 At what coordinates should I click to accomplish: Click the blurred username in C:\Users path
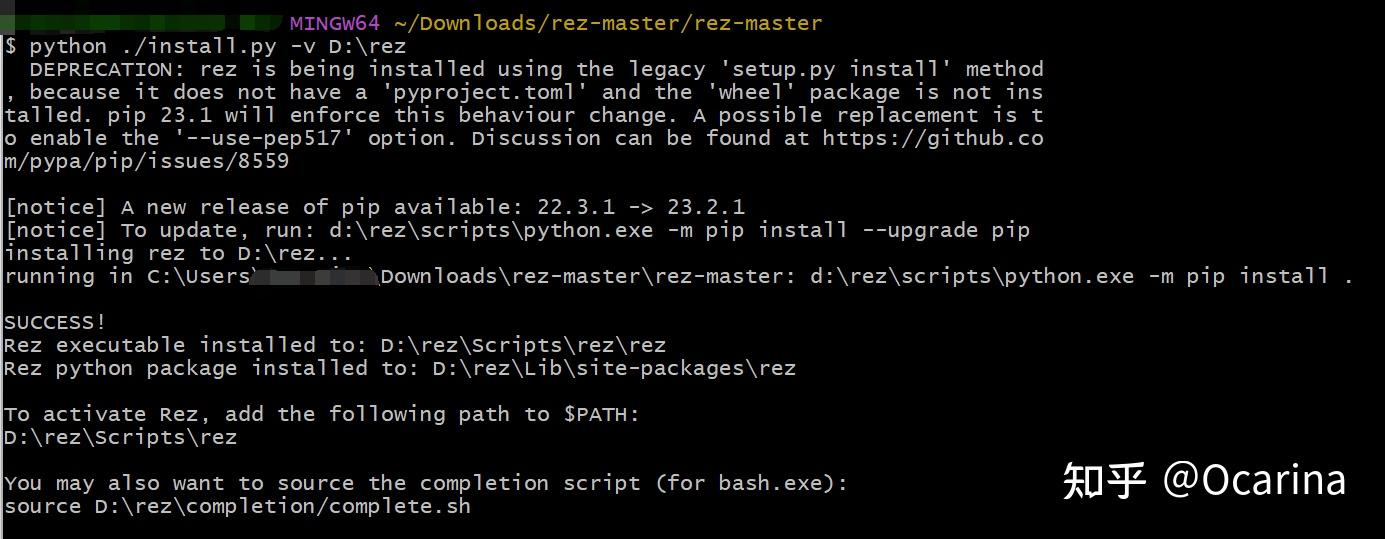coord(314,276)
